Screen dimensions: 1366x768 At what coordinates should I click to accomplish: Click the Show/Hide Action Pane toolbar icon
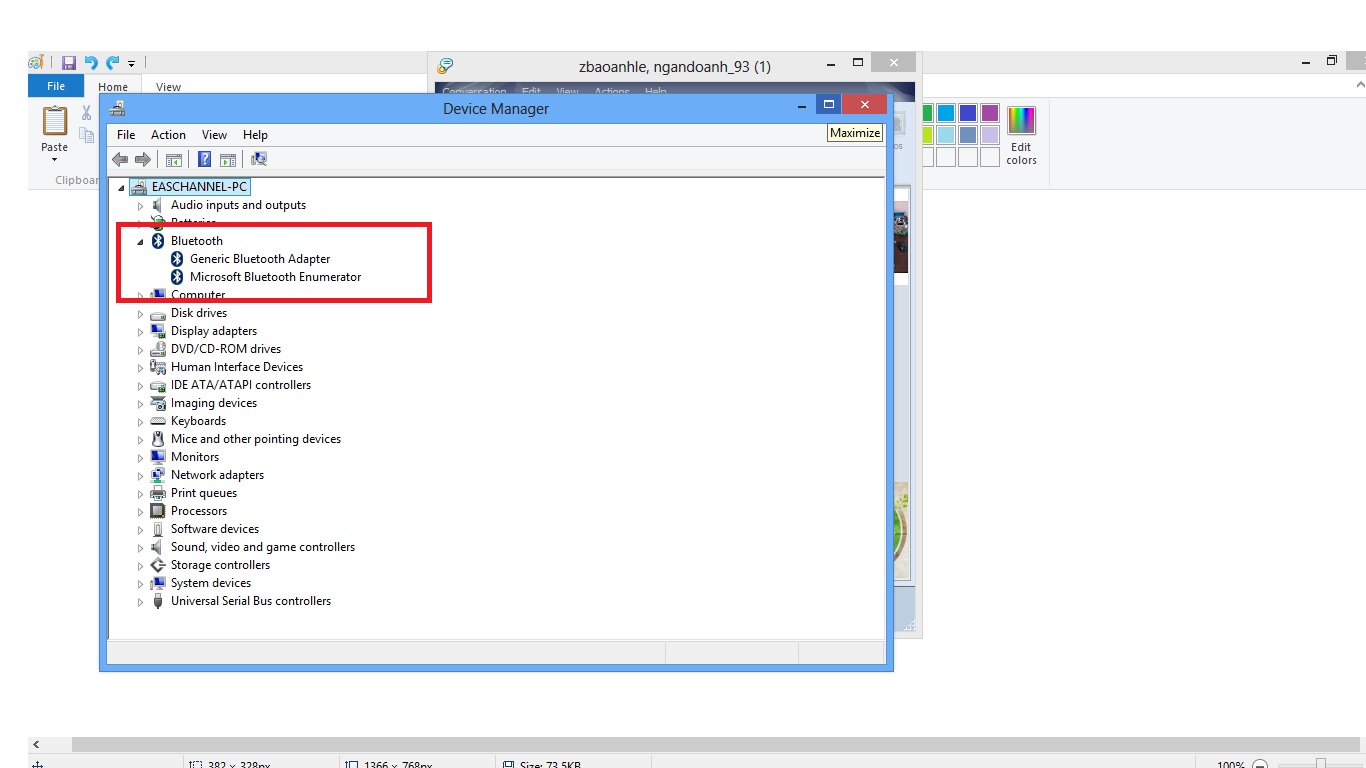pos(228,159)
